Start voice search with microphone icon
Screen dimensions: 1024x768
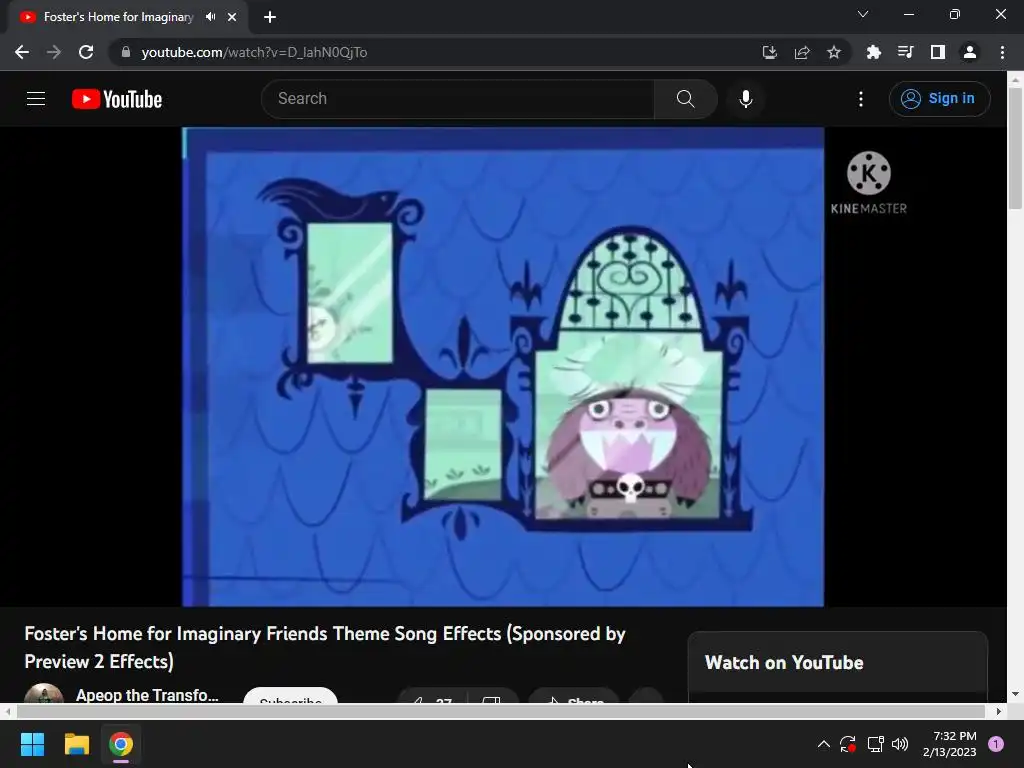click(x=746, y=99)
